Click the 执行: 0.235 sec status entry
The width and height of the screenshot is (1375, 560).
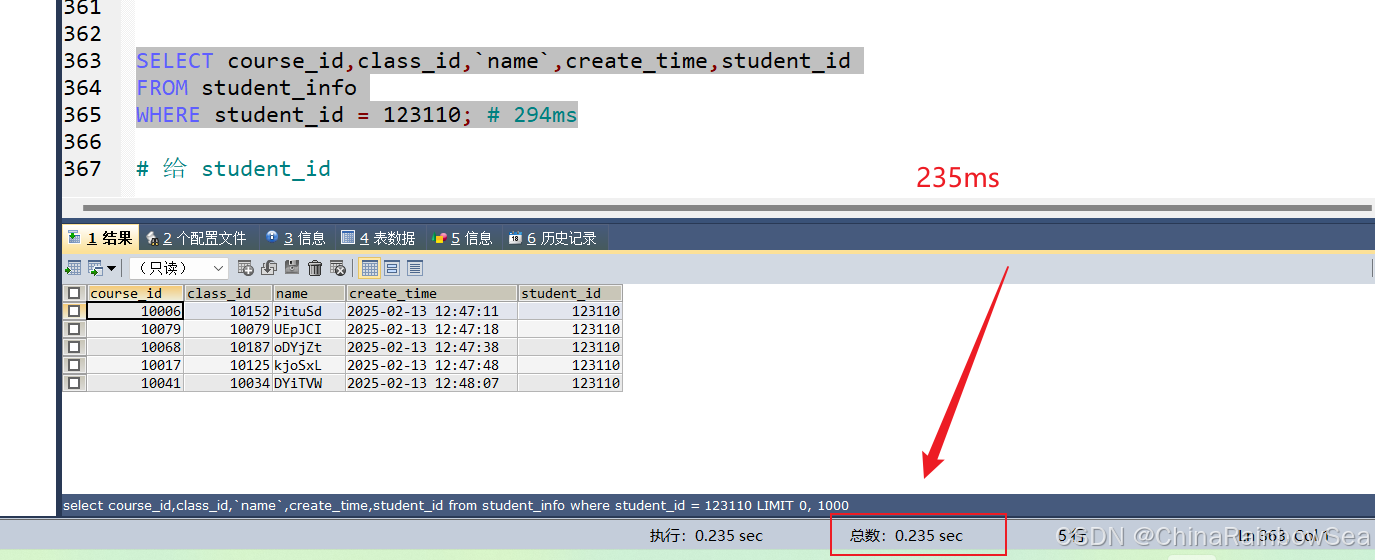pyautogui.click(x=706, y=535)
